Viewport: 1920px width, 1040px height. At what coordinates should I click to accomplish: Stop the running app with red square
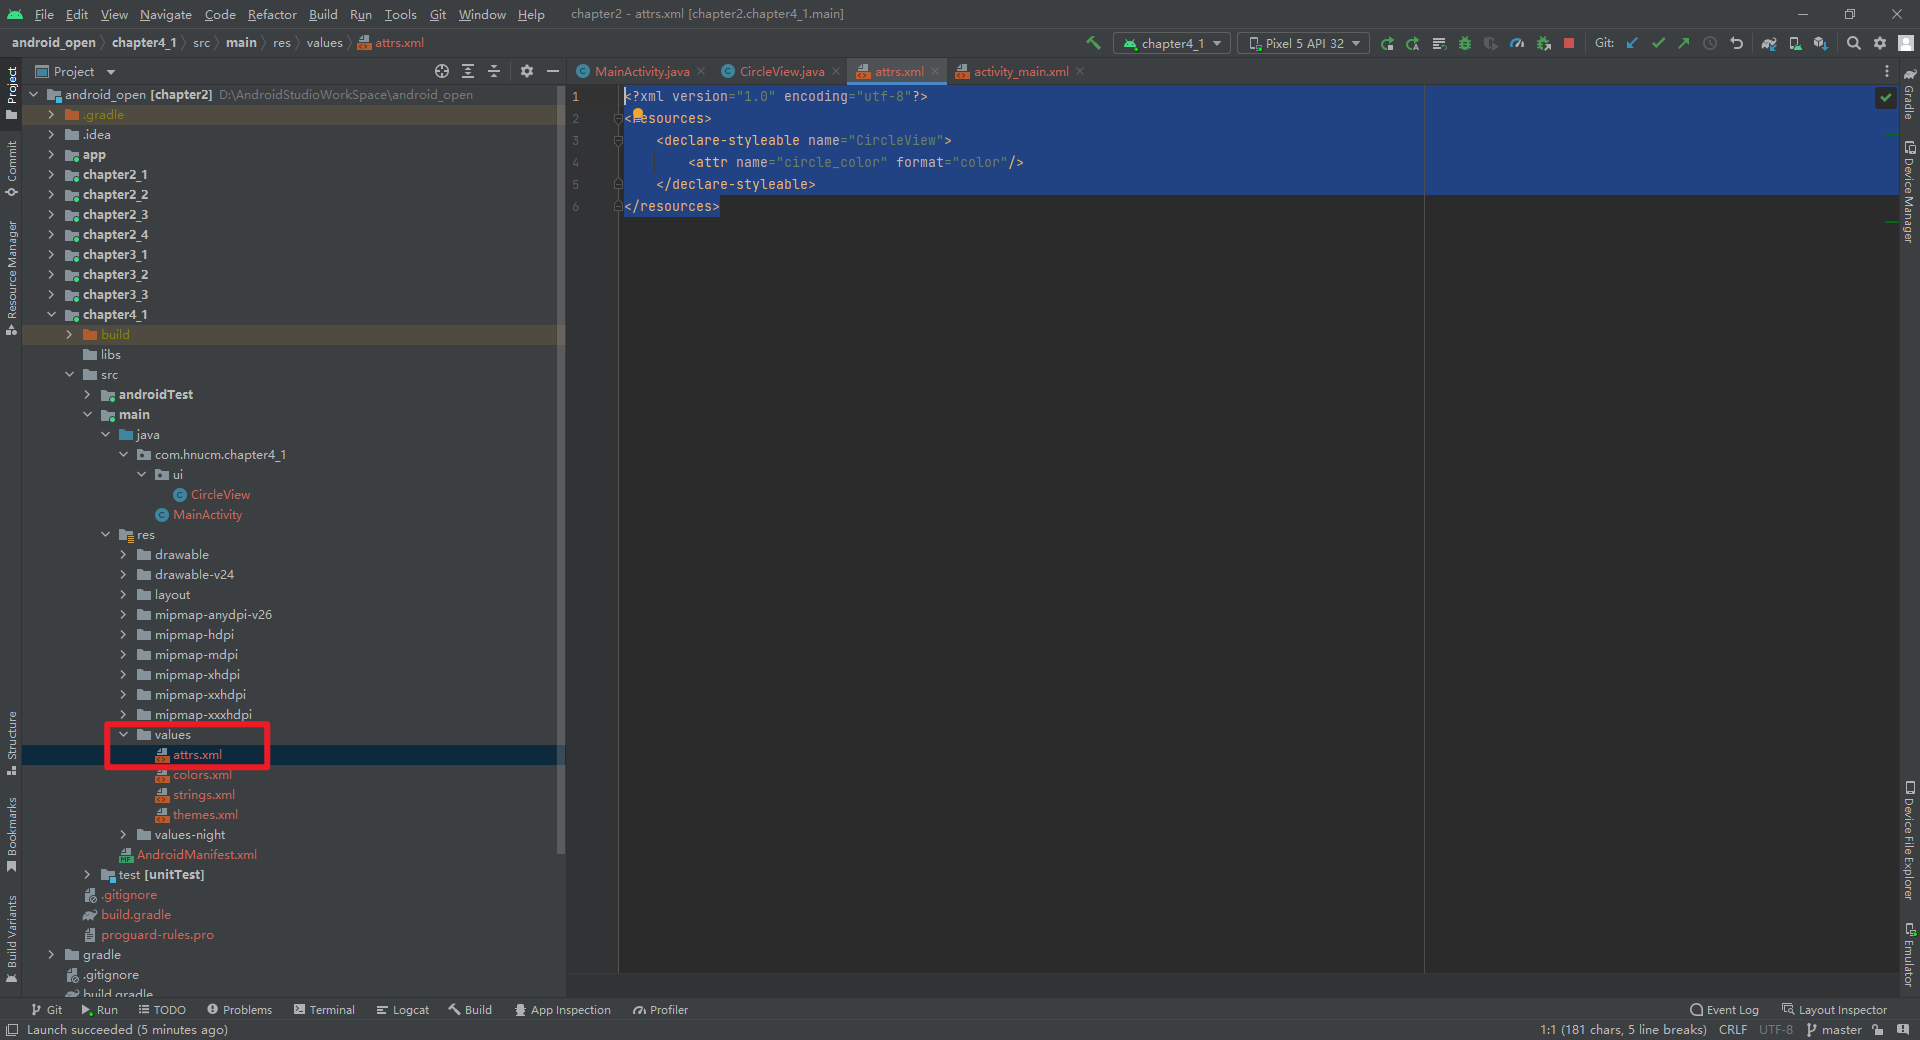point(1569,43)
